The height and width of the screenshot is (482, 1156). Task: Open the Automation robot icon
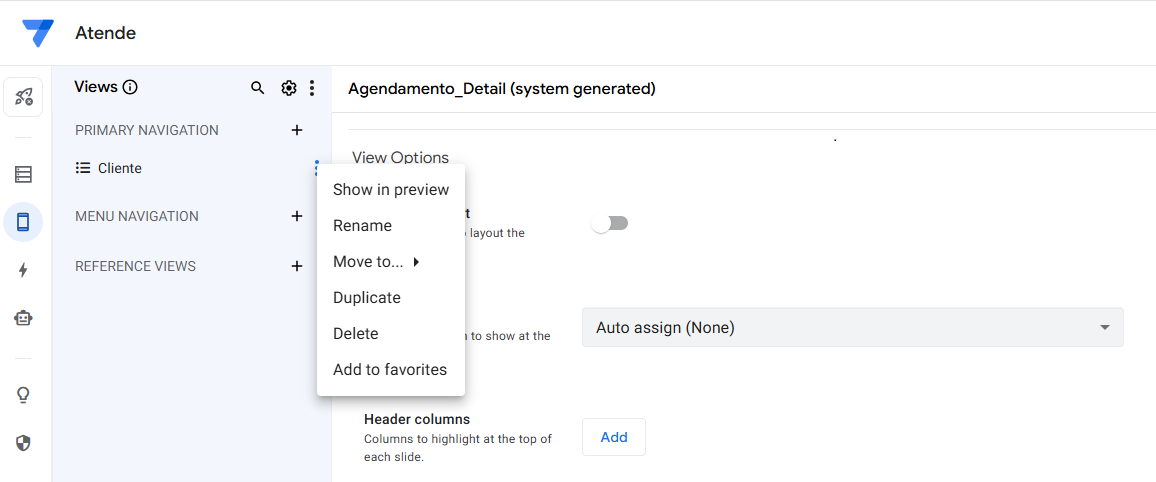[x=23, y=318]
